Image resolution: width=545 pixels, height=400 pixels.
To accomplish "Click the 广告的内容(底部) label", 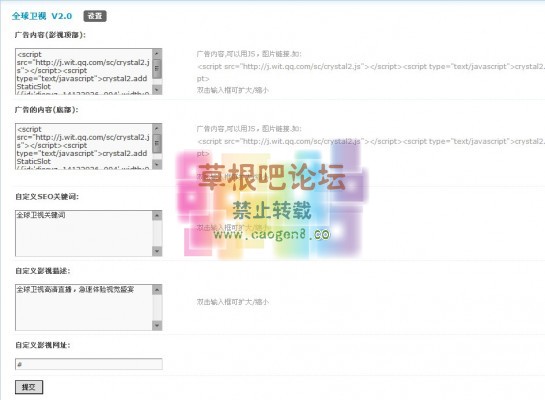I will (x=47, y=110).
